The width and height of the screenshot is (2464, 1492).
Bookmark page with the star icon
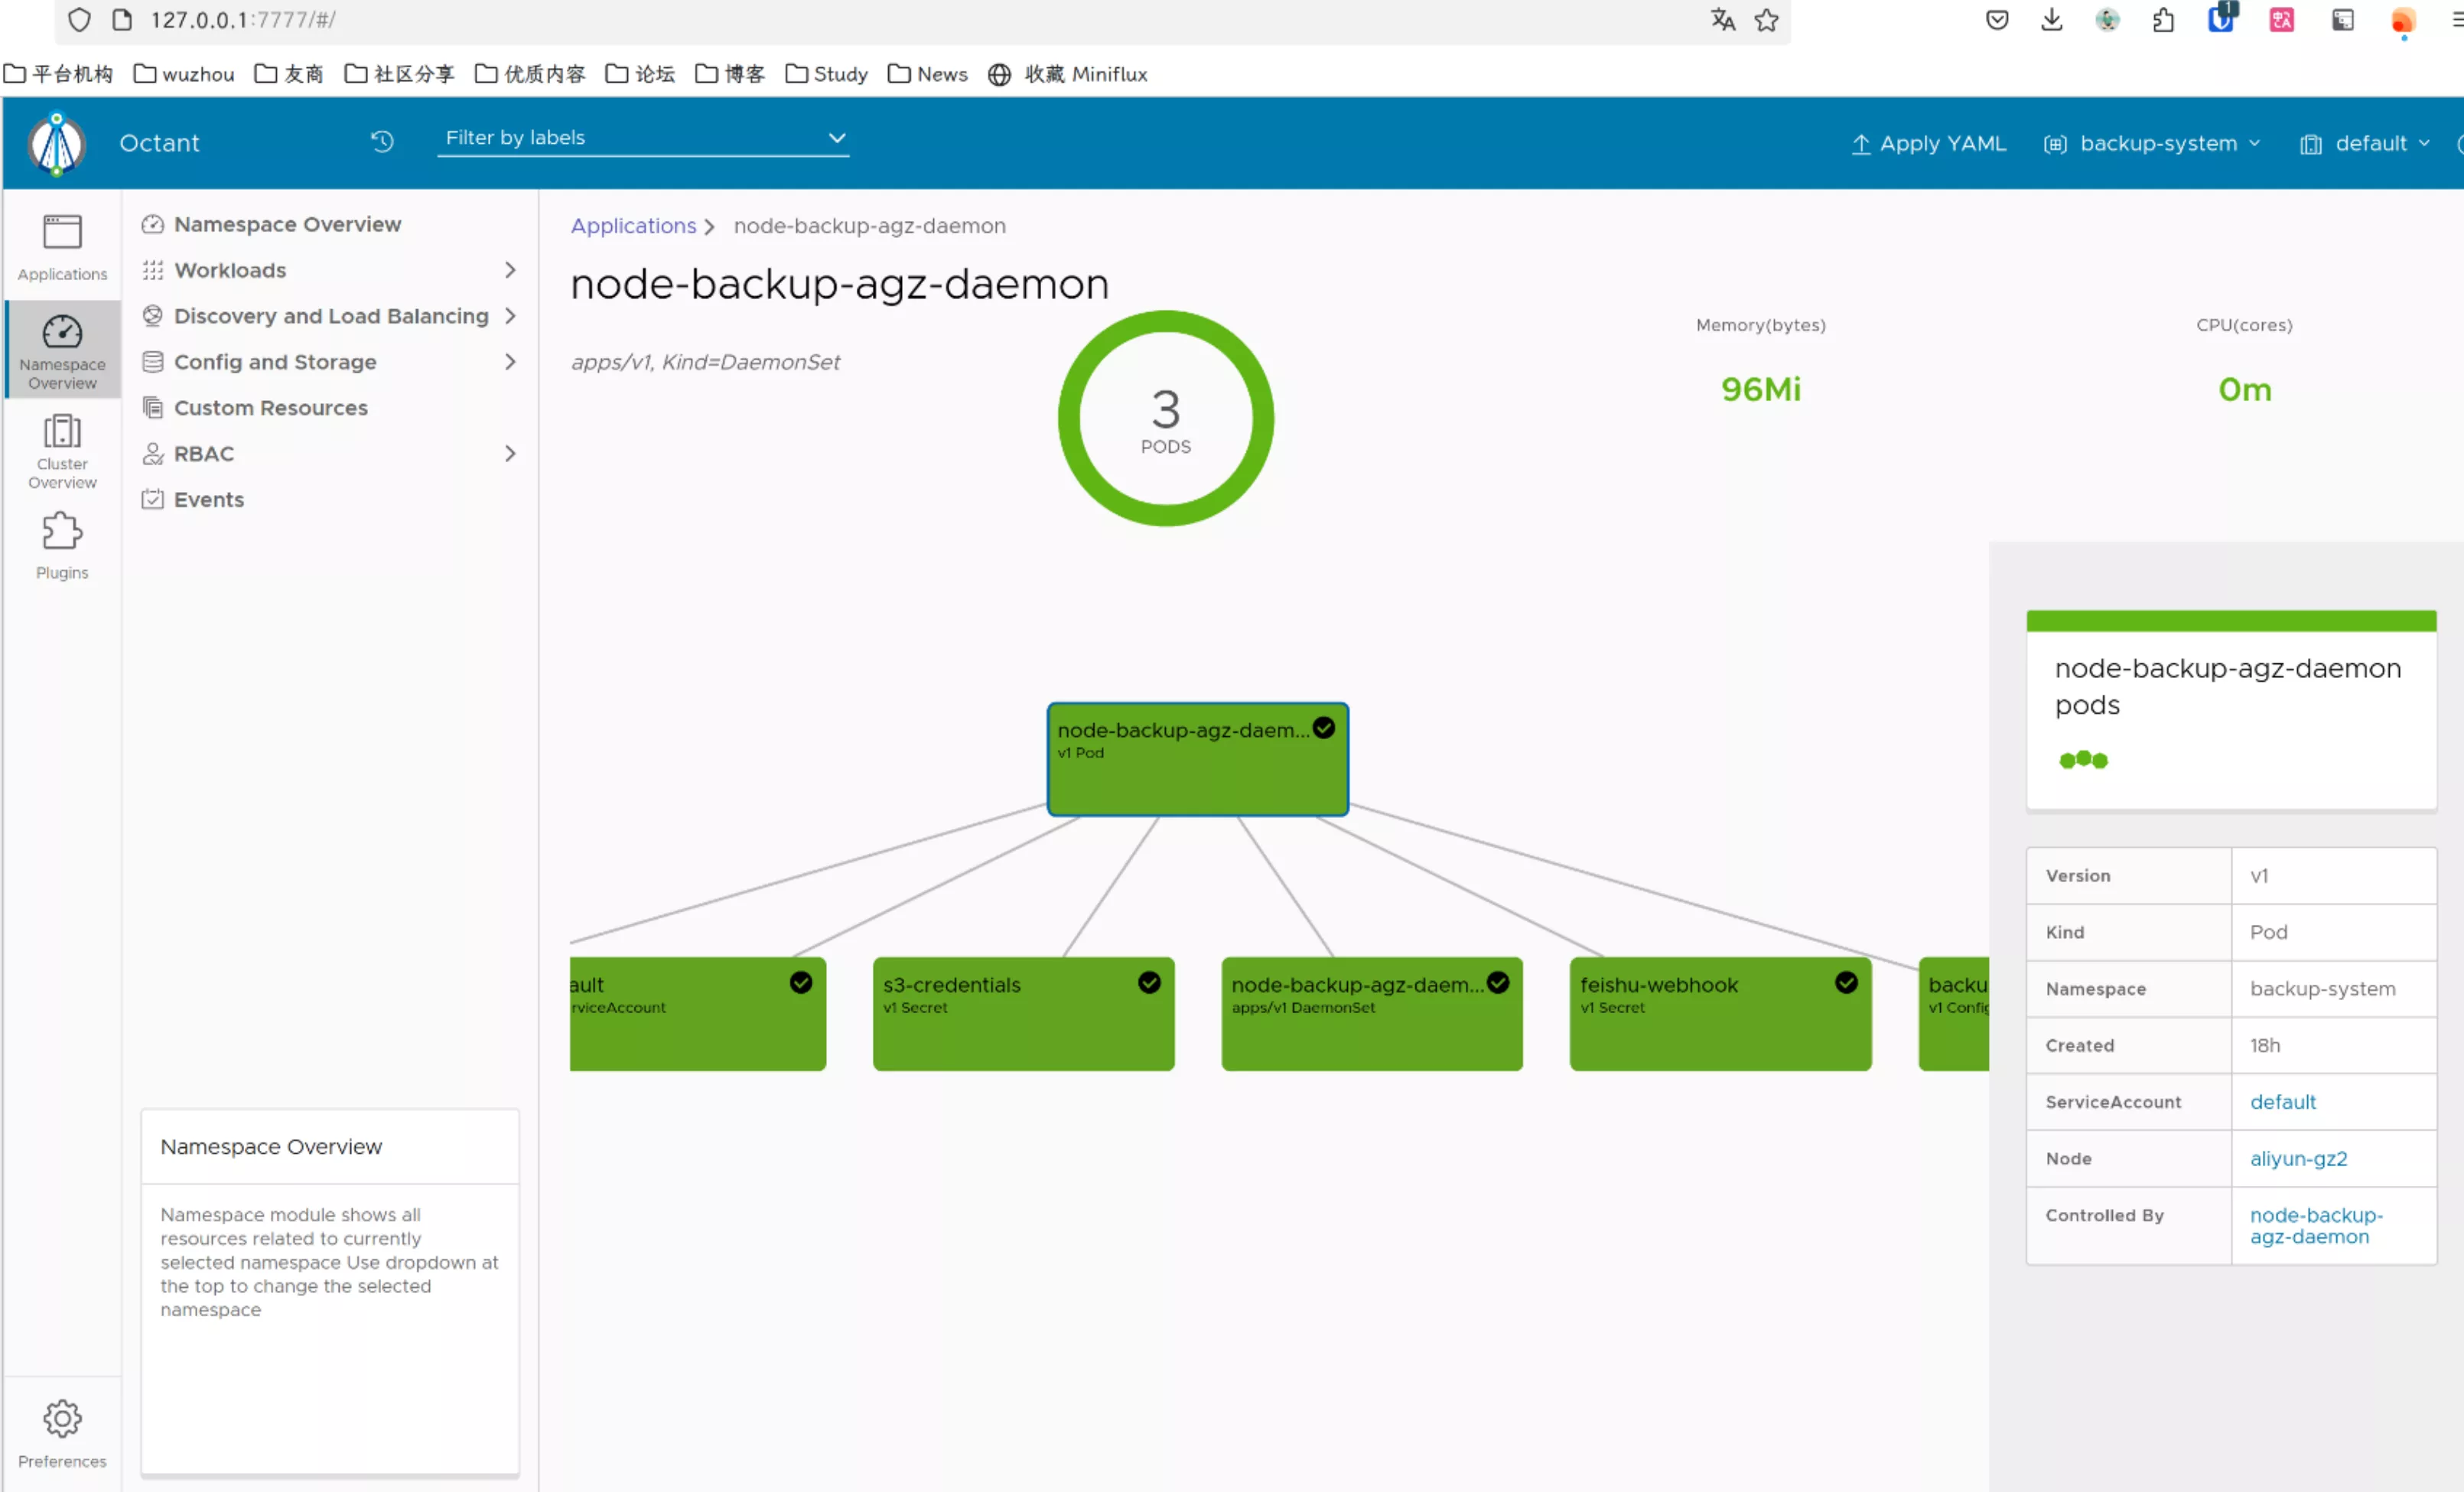point(1766,20)
